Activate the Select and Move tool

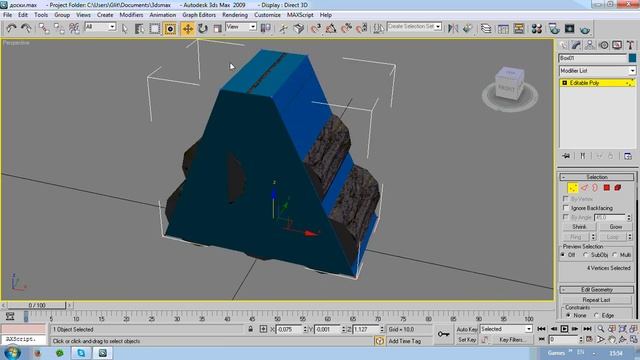pos(188,29)
